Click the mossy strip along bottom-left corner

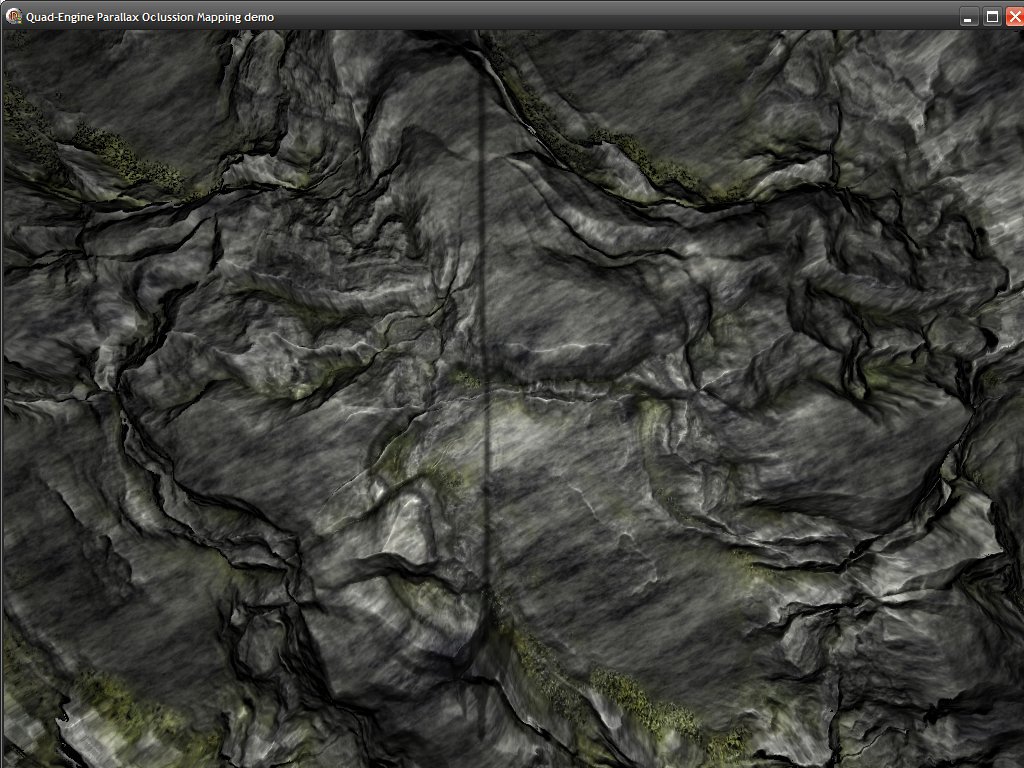pos(110,695)
